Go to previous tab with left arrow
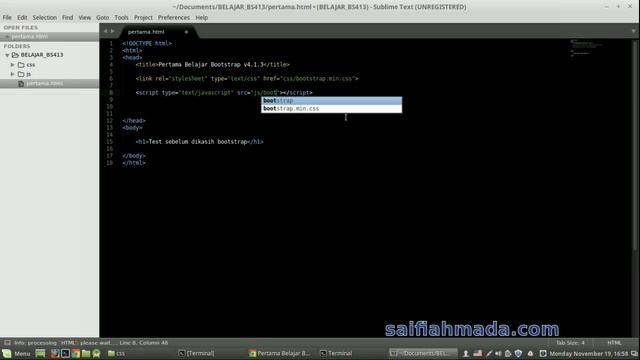 coord(105,31)
